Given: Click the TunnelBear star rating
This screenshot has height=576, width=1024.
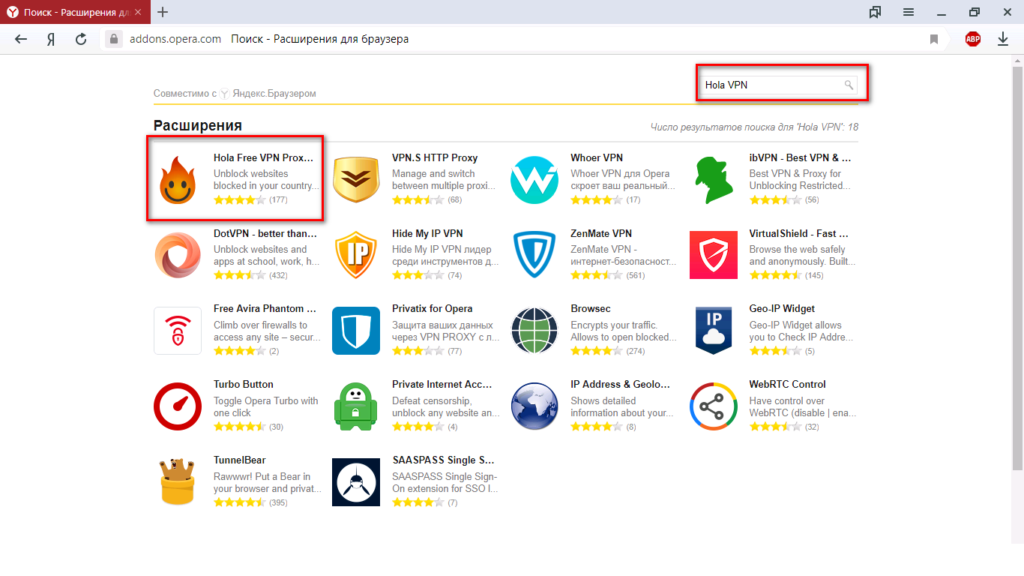Looking at the screenshot, I should (239, 502).
